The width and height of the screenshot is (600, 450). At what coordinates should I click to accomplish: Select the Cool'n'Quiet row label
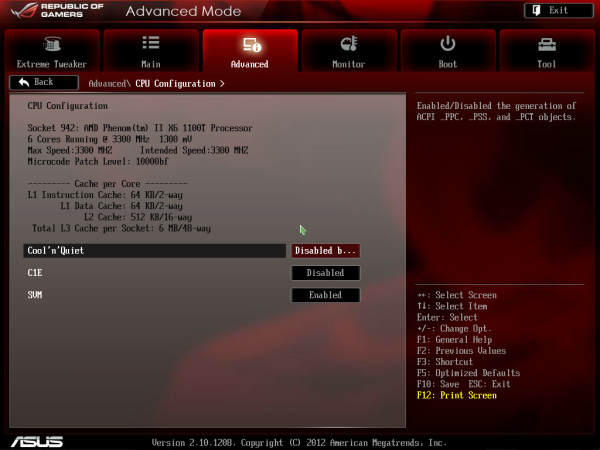coord(154,251)
